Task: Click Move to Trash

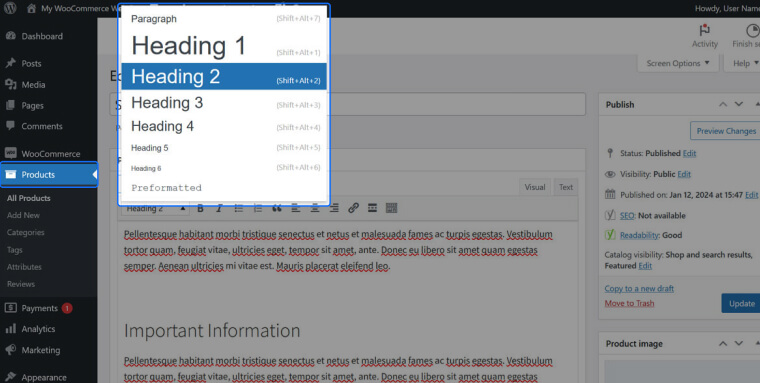Action: pos(629,303)
